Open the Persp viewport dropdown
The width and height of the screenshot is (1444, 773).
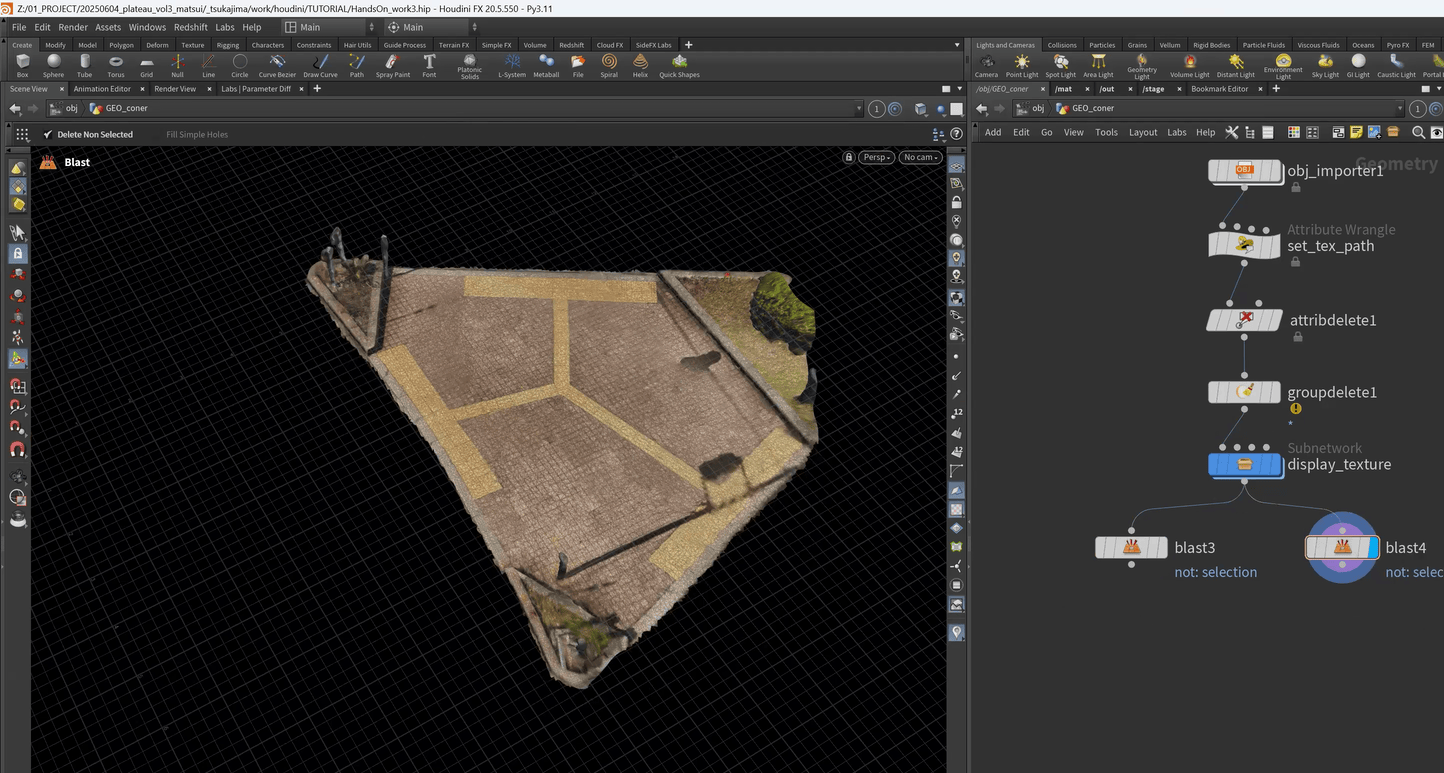pyautogui.click(x=876, y=157)
